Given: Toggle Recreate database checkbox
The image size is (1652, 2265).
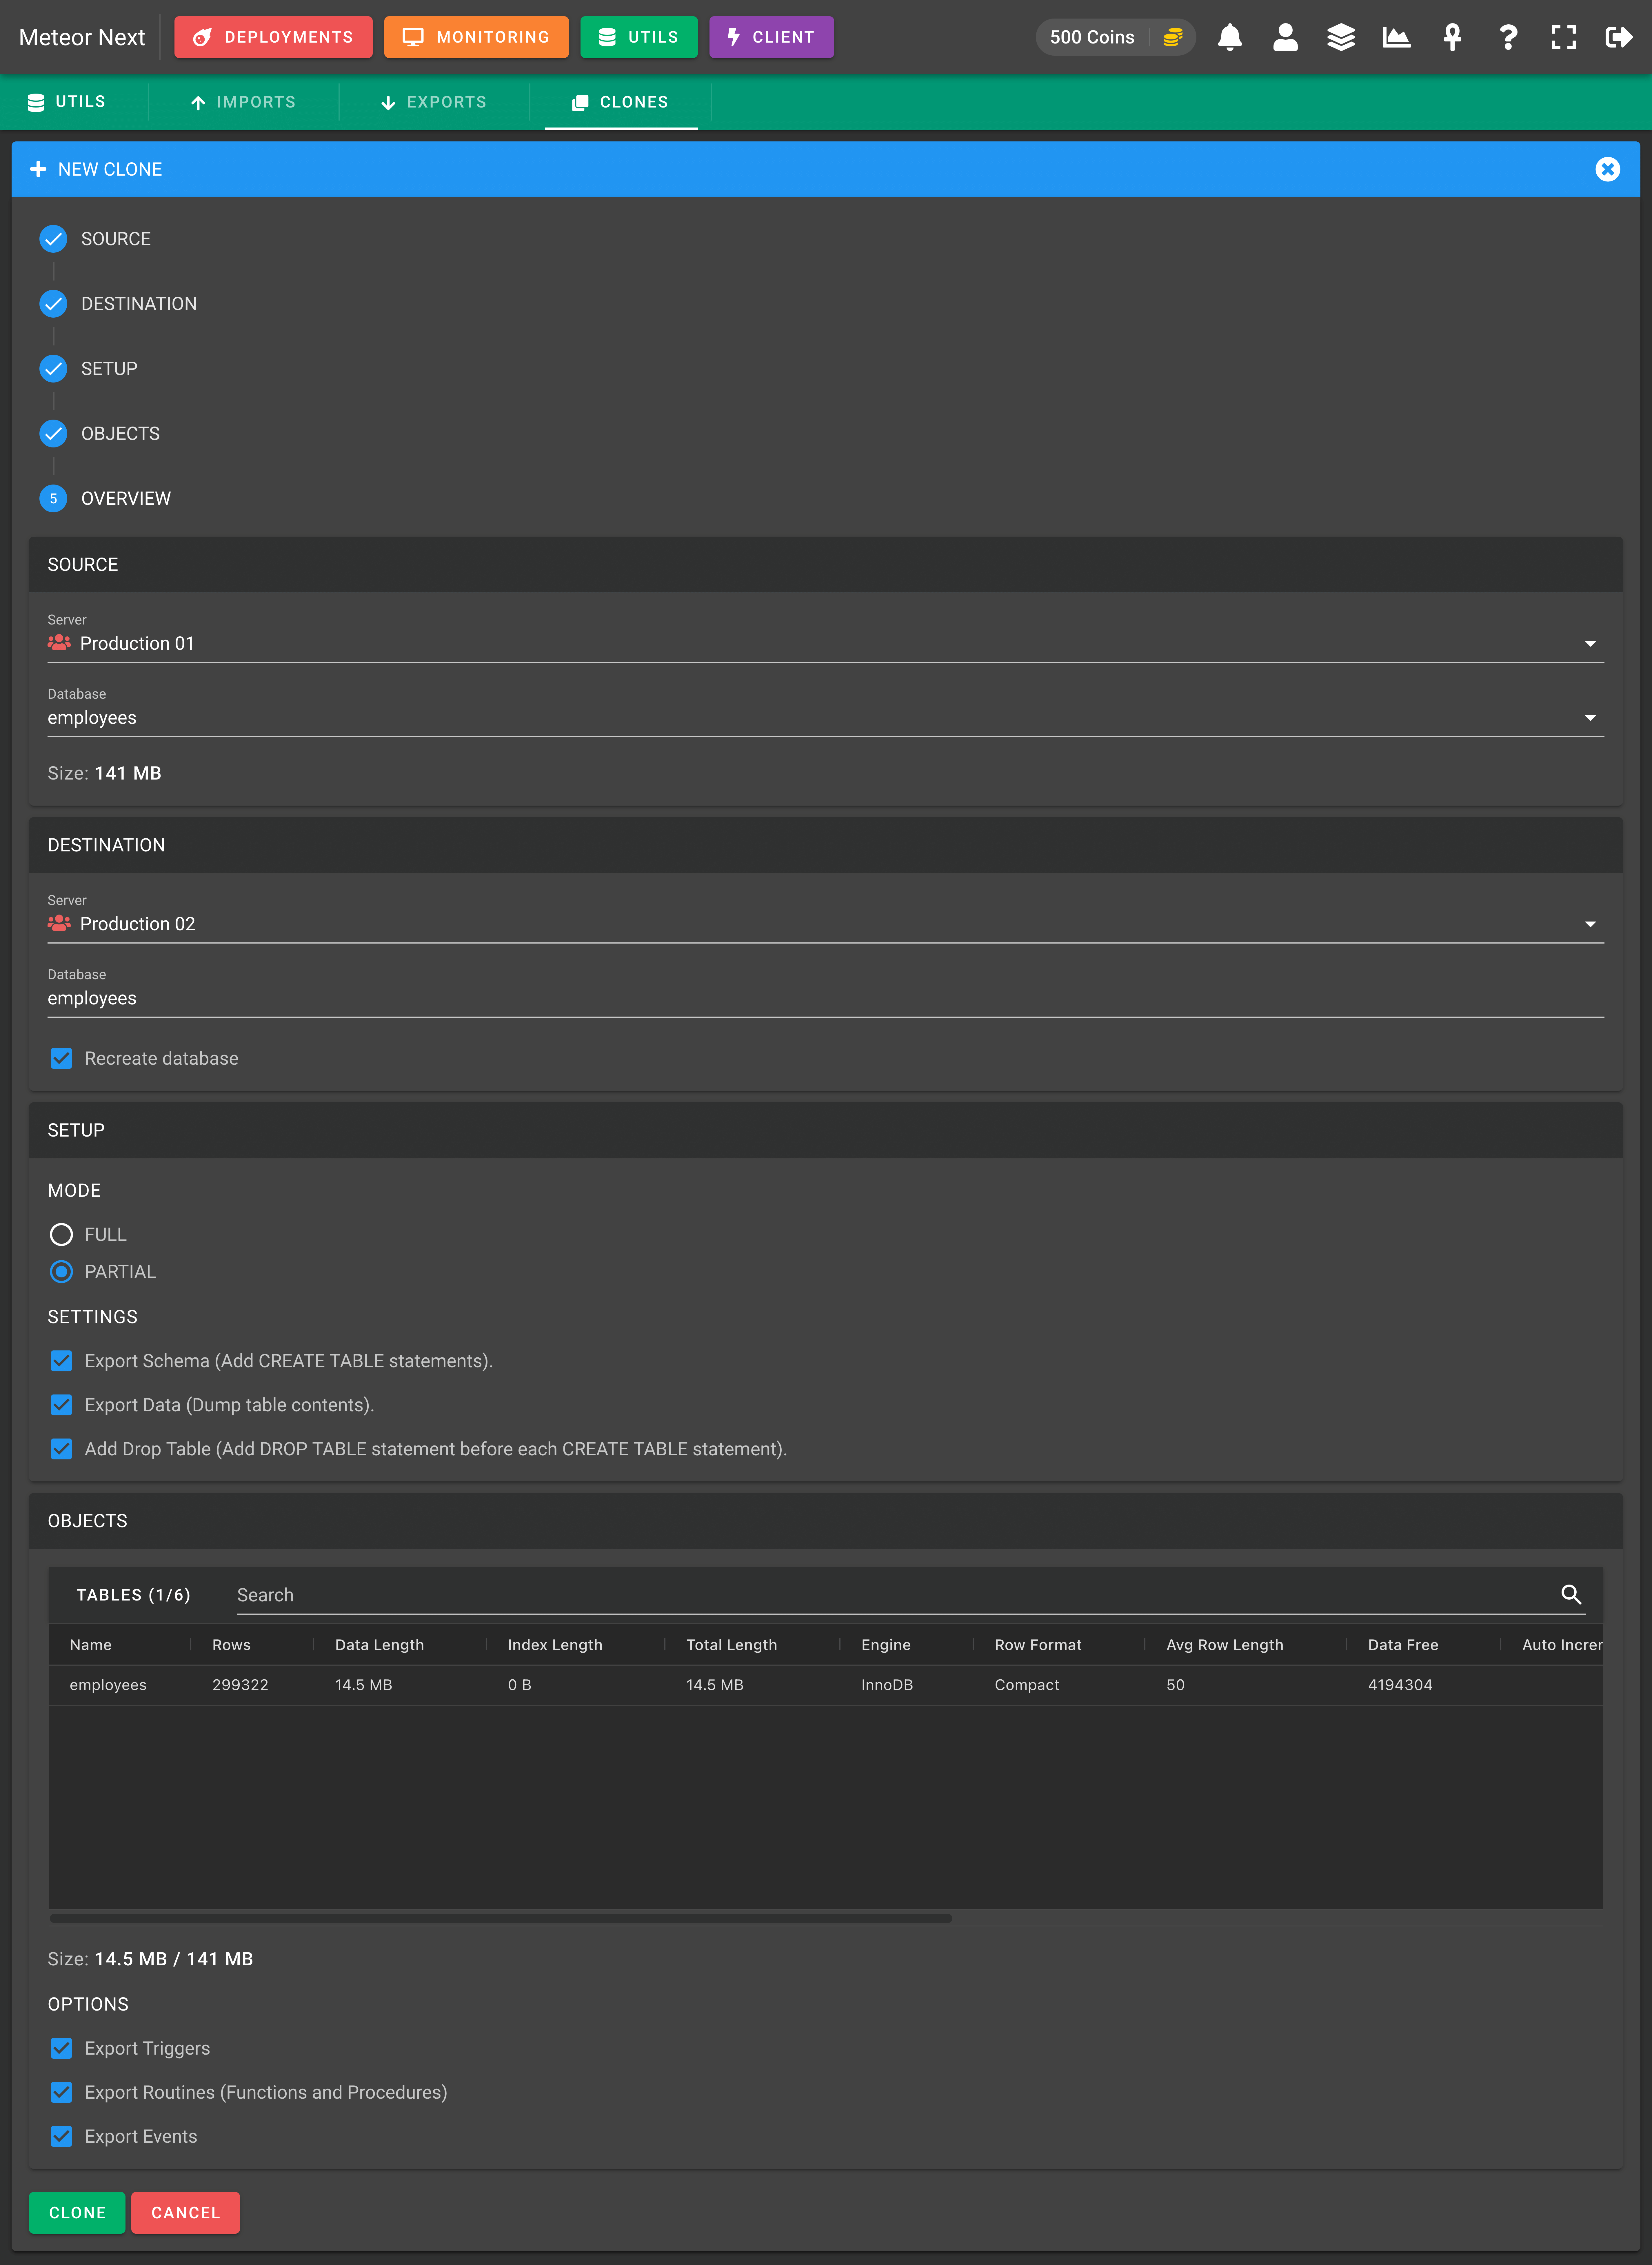Looking at the screenshot, I should (61, 1058).
